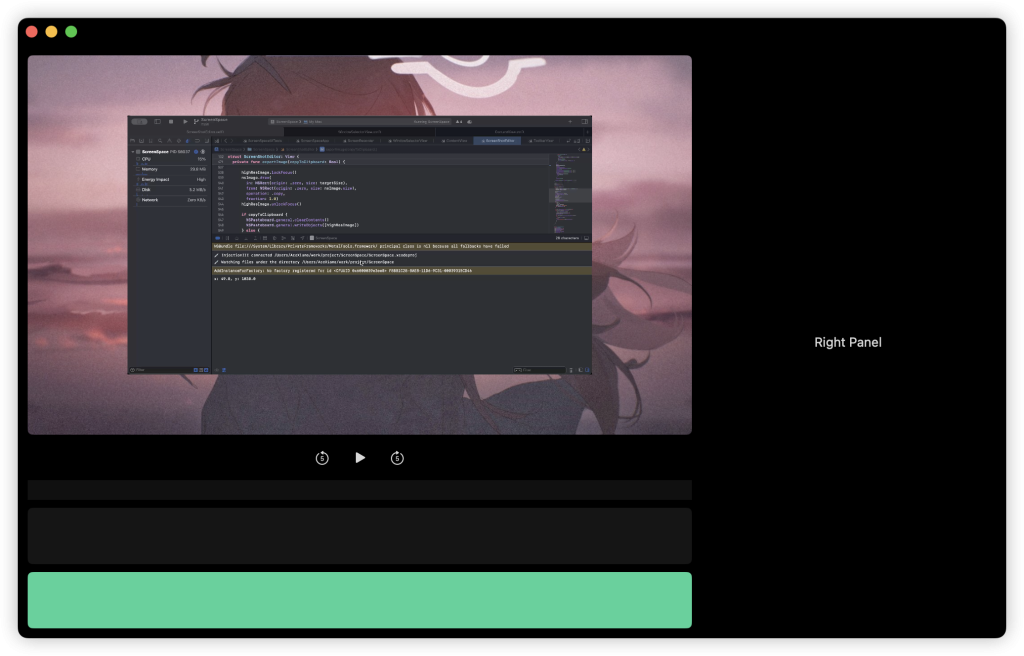Click the thin dark timeline strip
The image size is (1024, 656).
tap(359, 490)
